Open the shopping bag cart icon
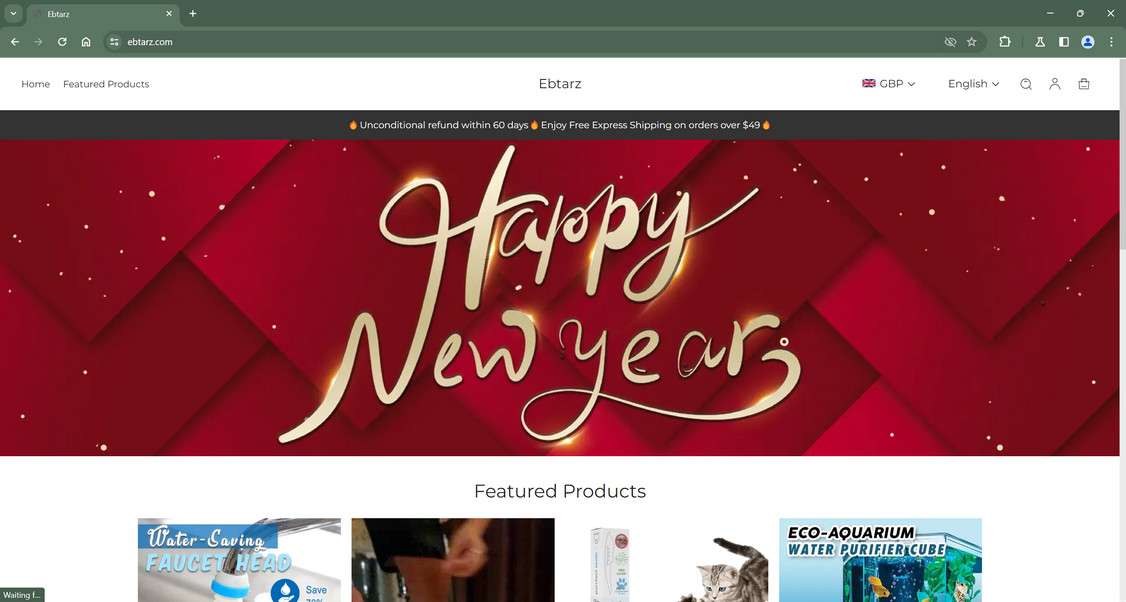 1084,84
